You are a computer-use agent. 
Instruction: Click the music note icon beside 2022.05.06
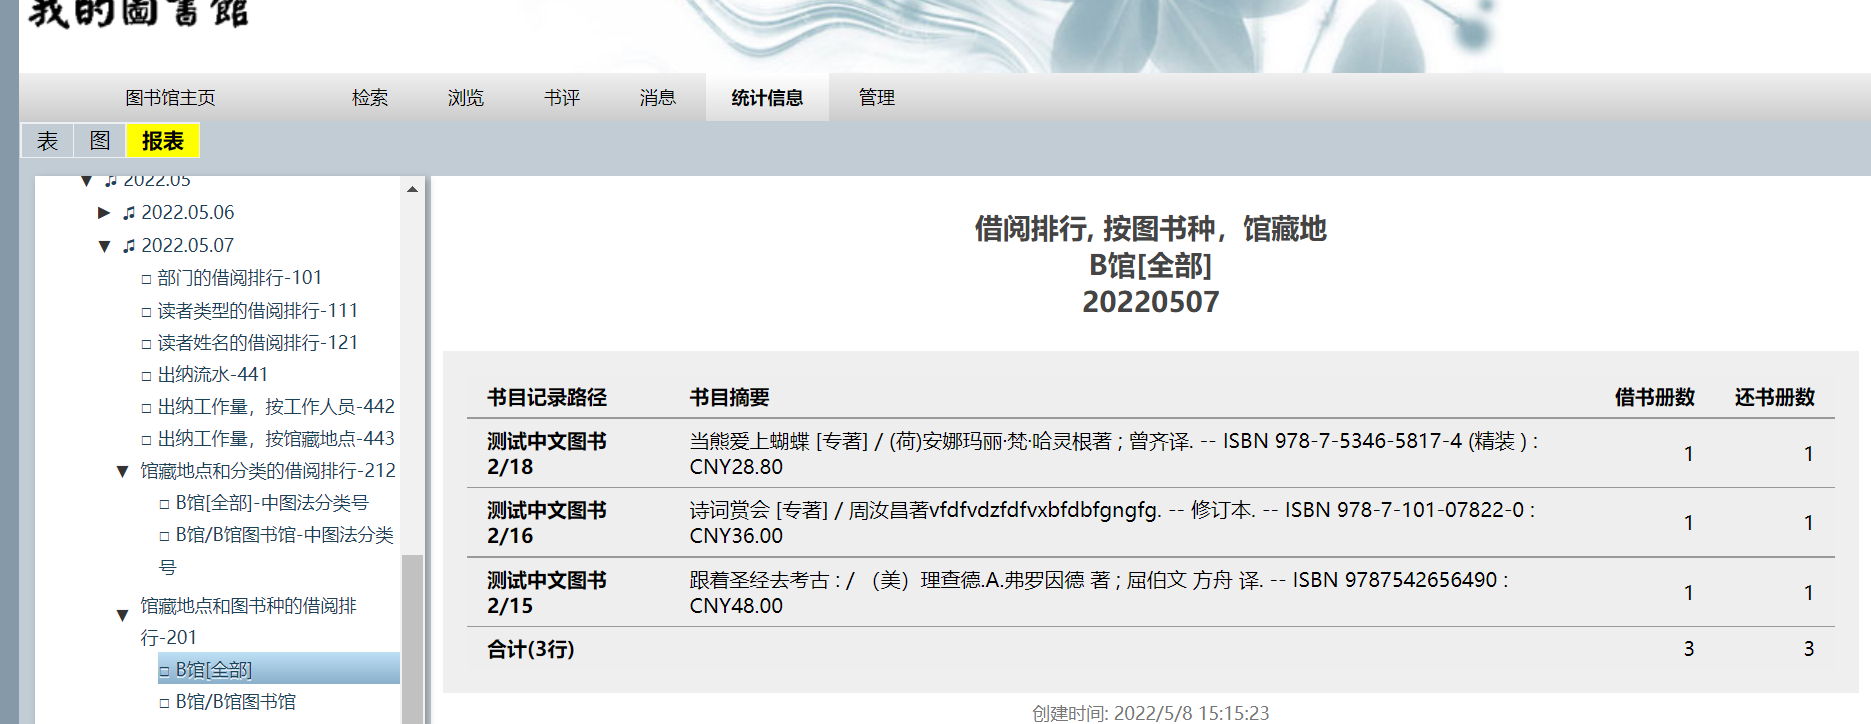pyautogui.click(x=129, y=213)
